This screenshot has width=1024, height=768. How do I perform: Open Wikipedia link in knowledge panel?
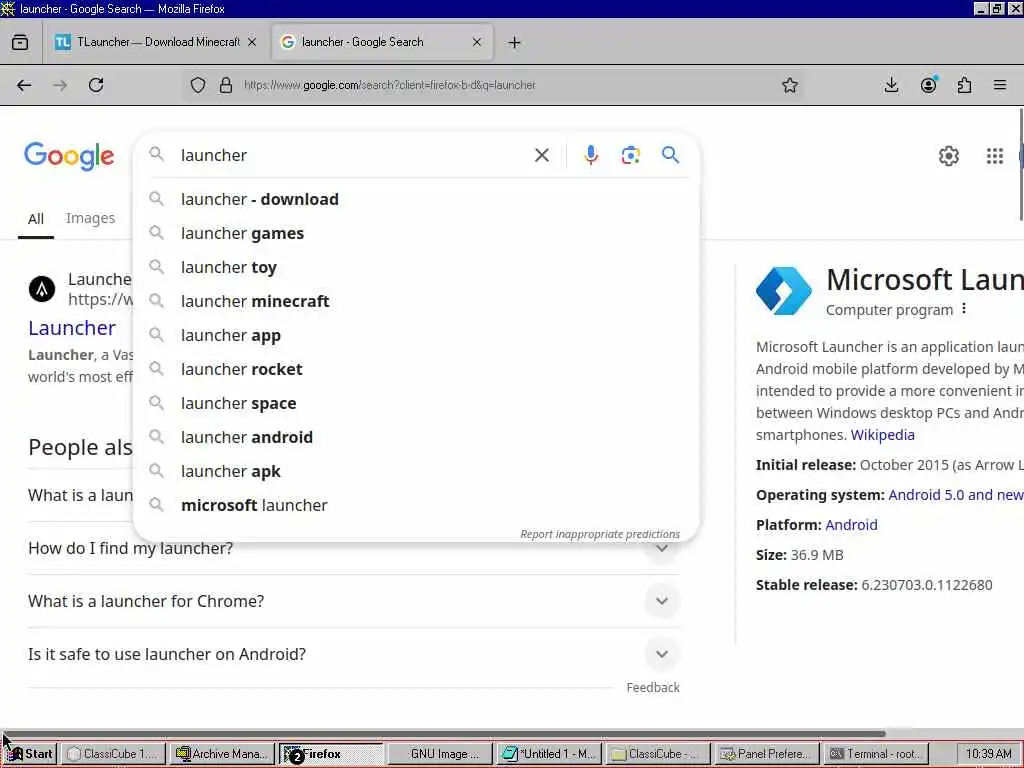(882, 435)
